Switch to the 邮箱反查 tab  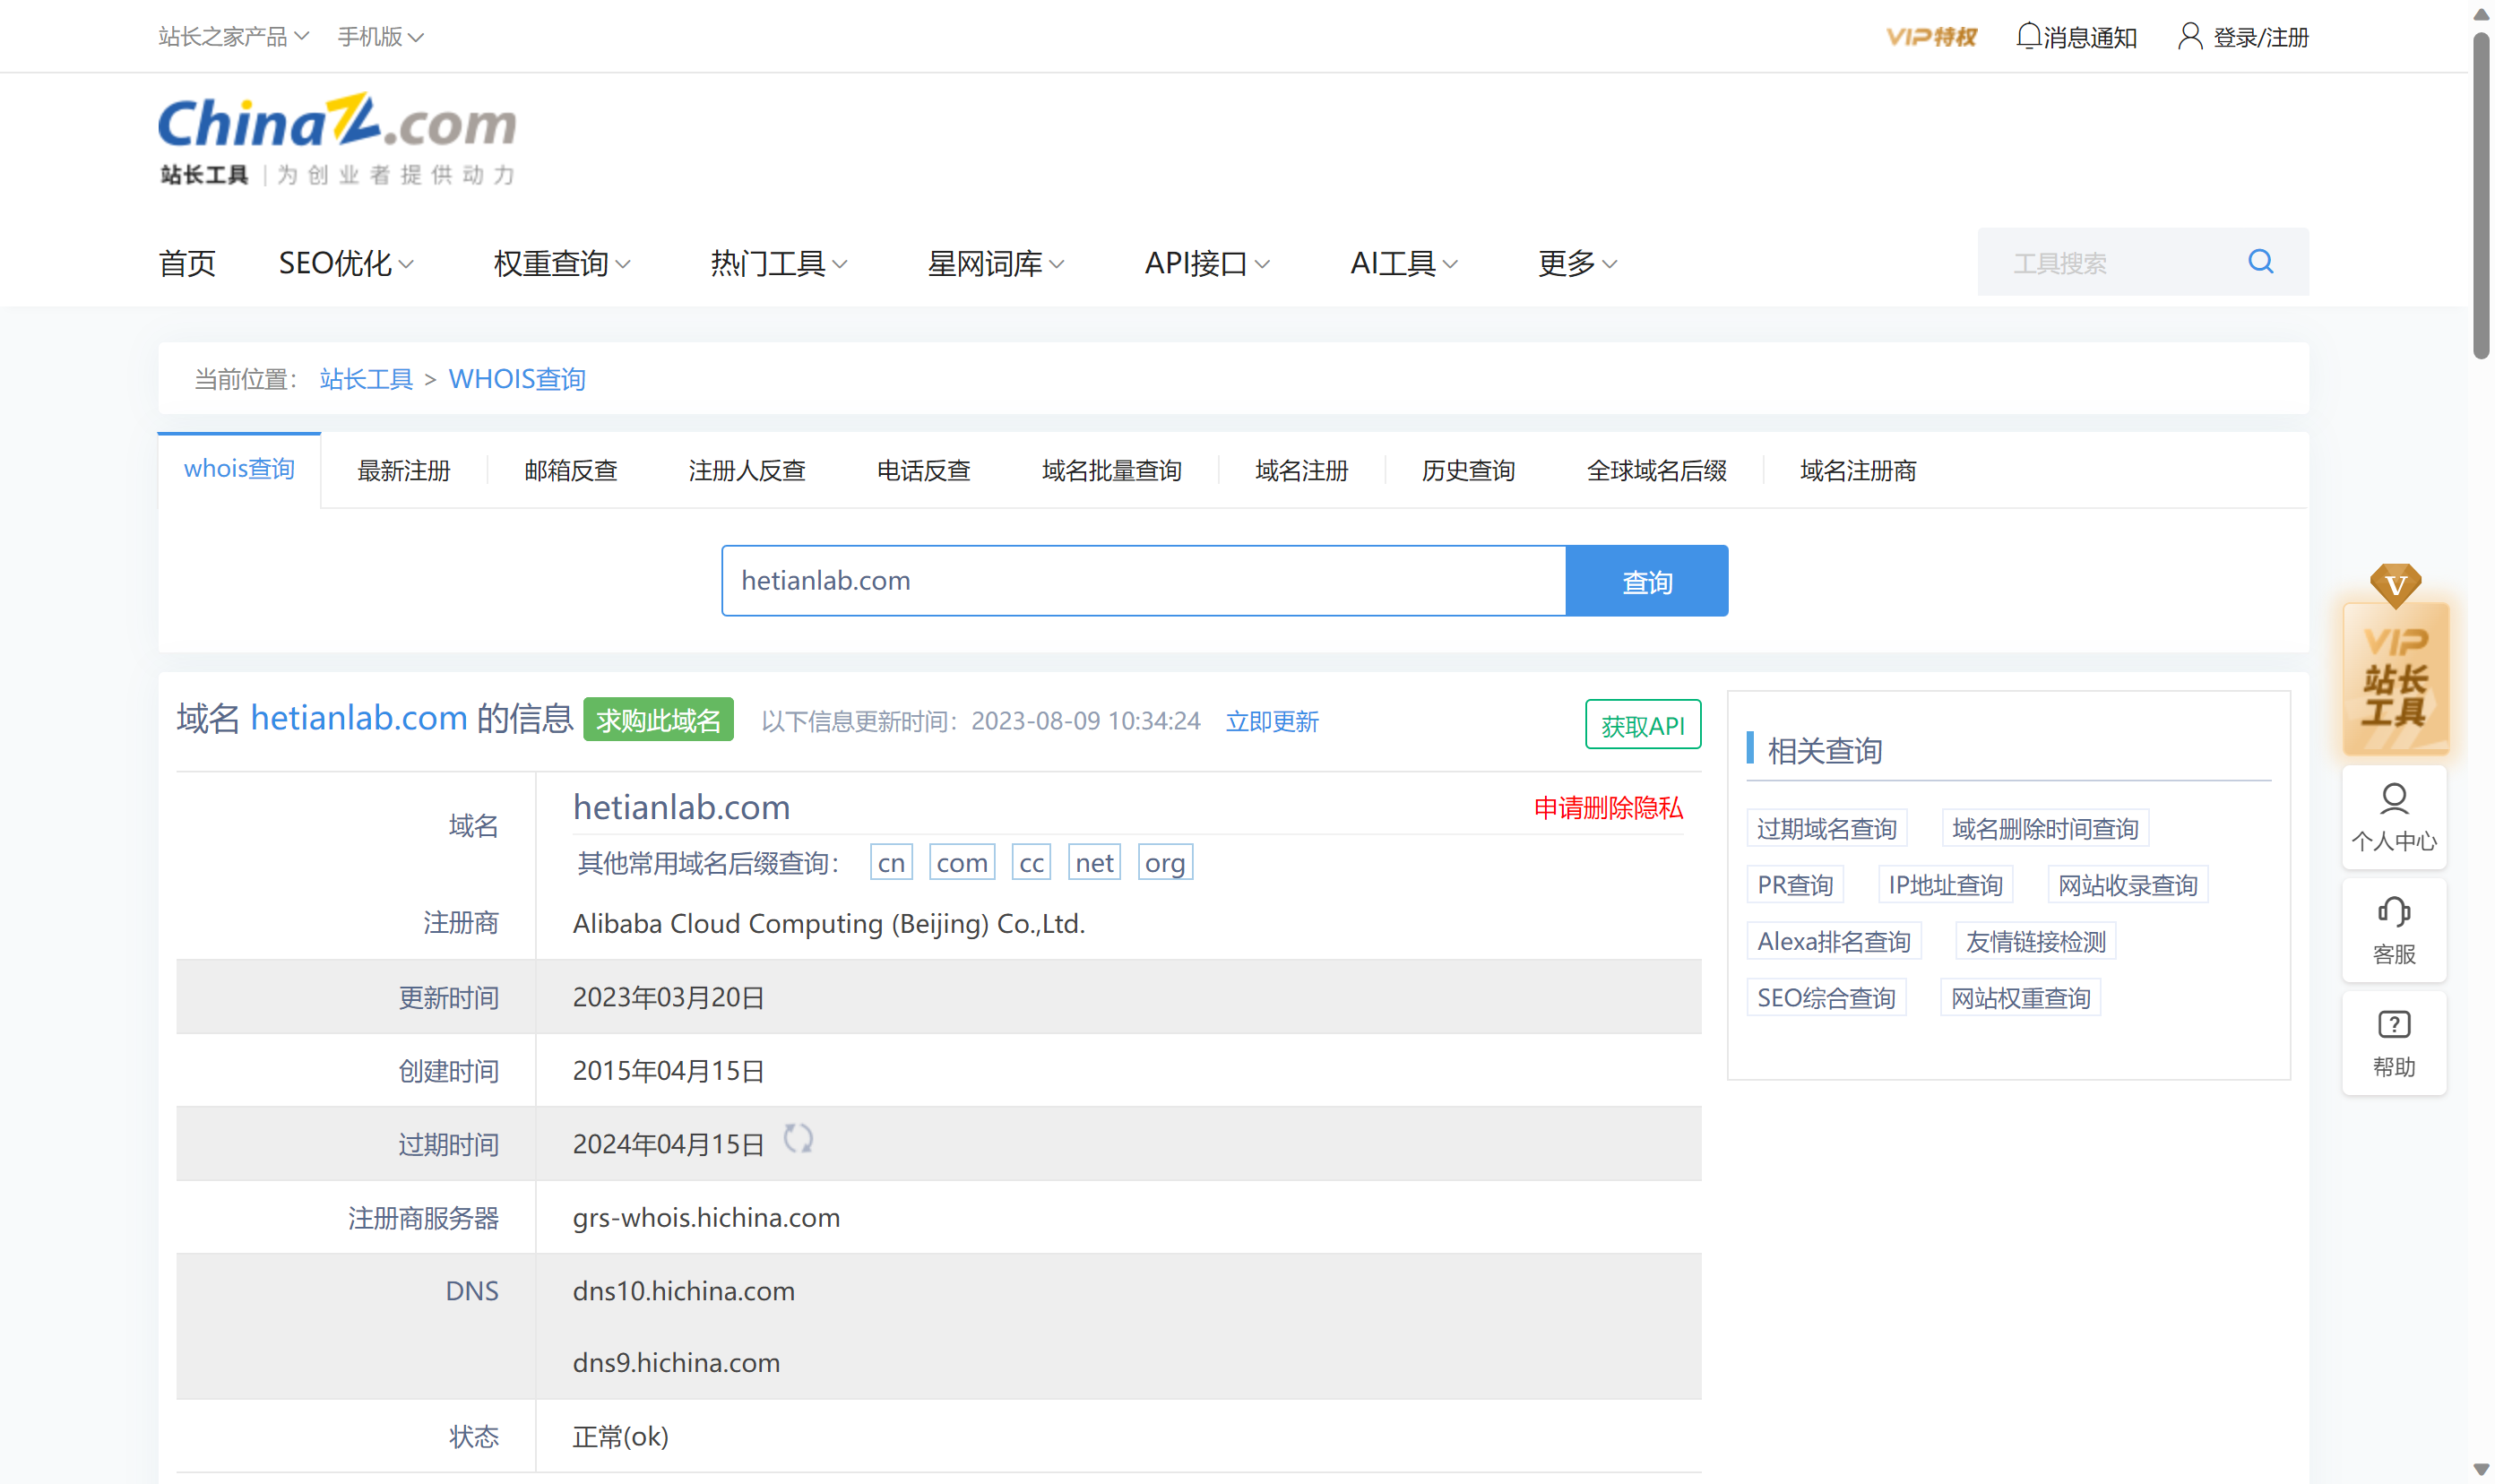point(570,471)
